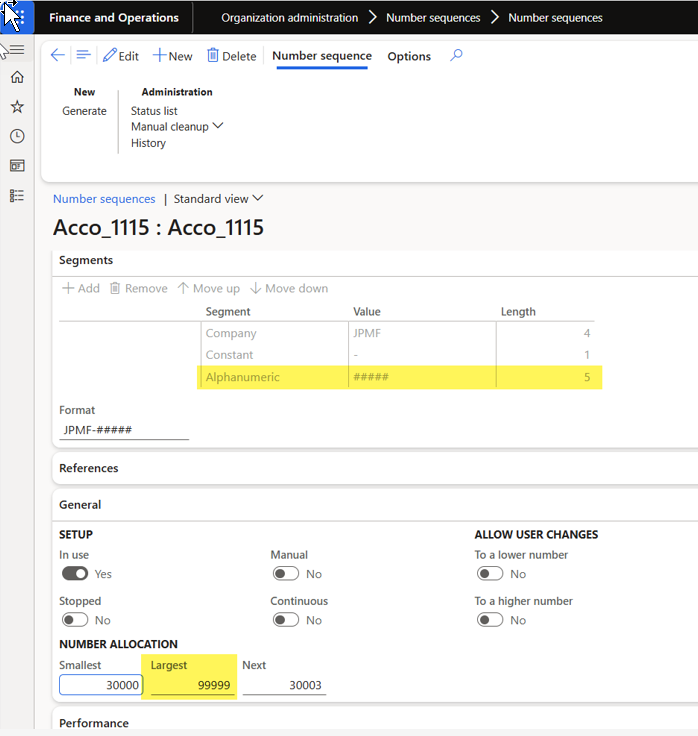Open the Number sequence tab
This screenshot has width=698, height=736.
(x=322, y=56)
